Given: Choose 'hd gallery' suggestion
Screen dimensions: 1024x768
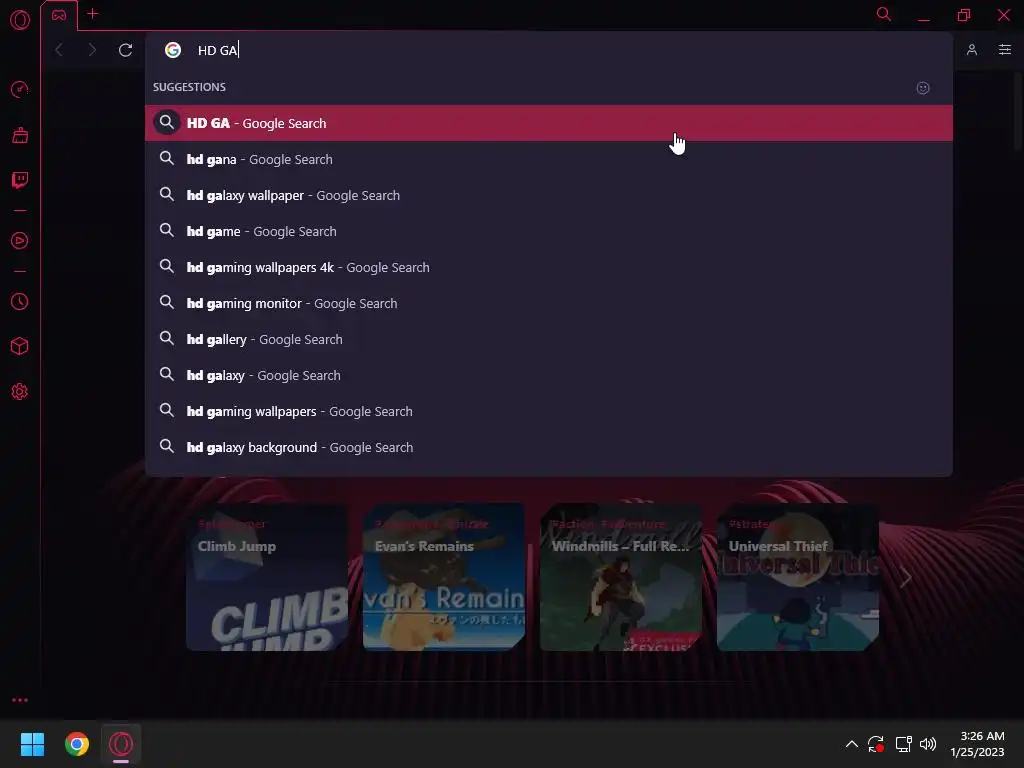Looking at the screenshot, I should pyautogui.click(x=549, y=339).
